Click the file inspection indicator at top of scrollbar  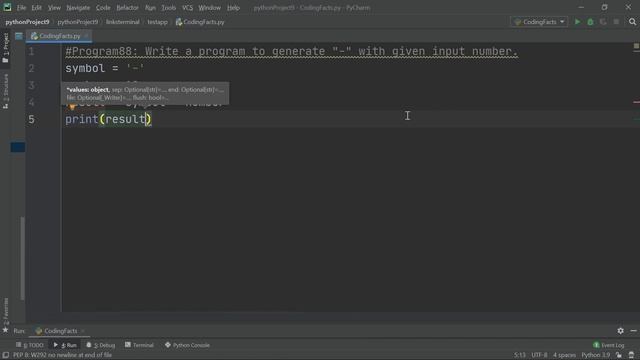tap(636, 47)
